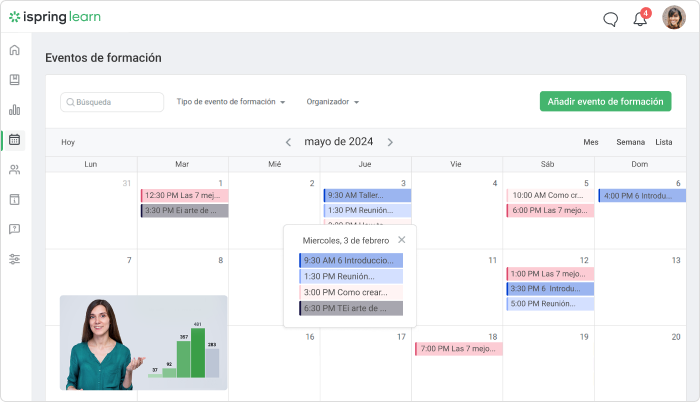Switch to Mes view
The image size is (700, 402).
[x=591, y=142]
